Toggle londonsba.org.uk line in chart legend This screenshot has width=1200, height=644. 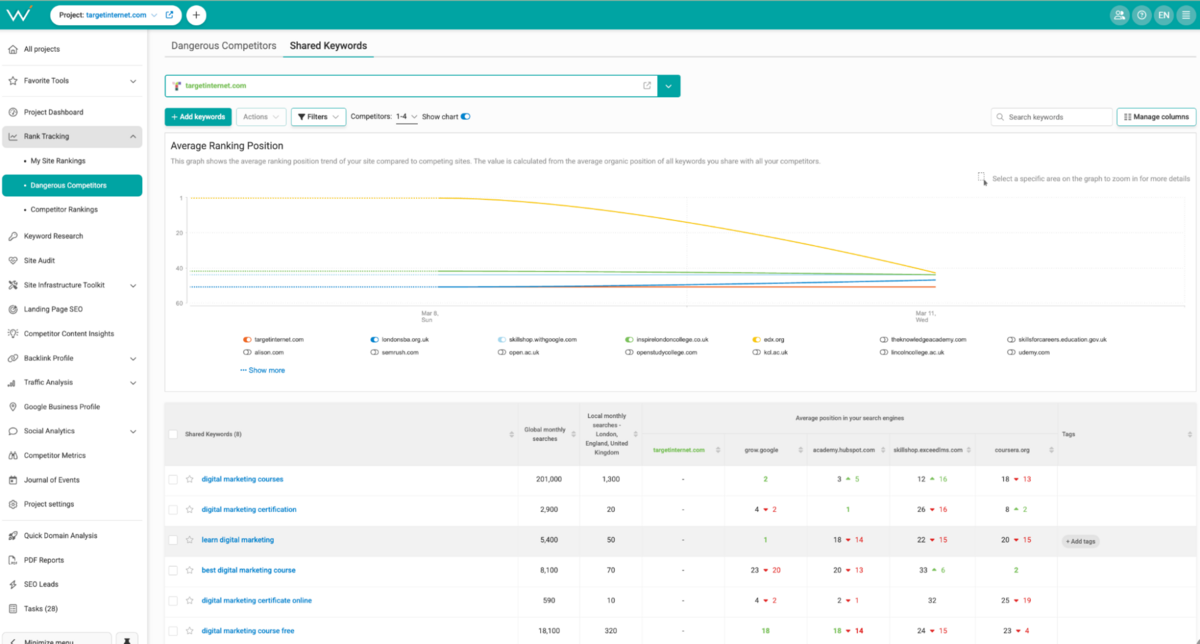(x=374, y=340)
